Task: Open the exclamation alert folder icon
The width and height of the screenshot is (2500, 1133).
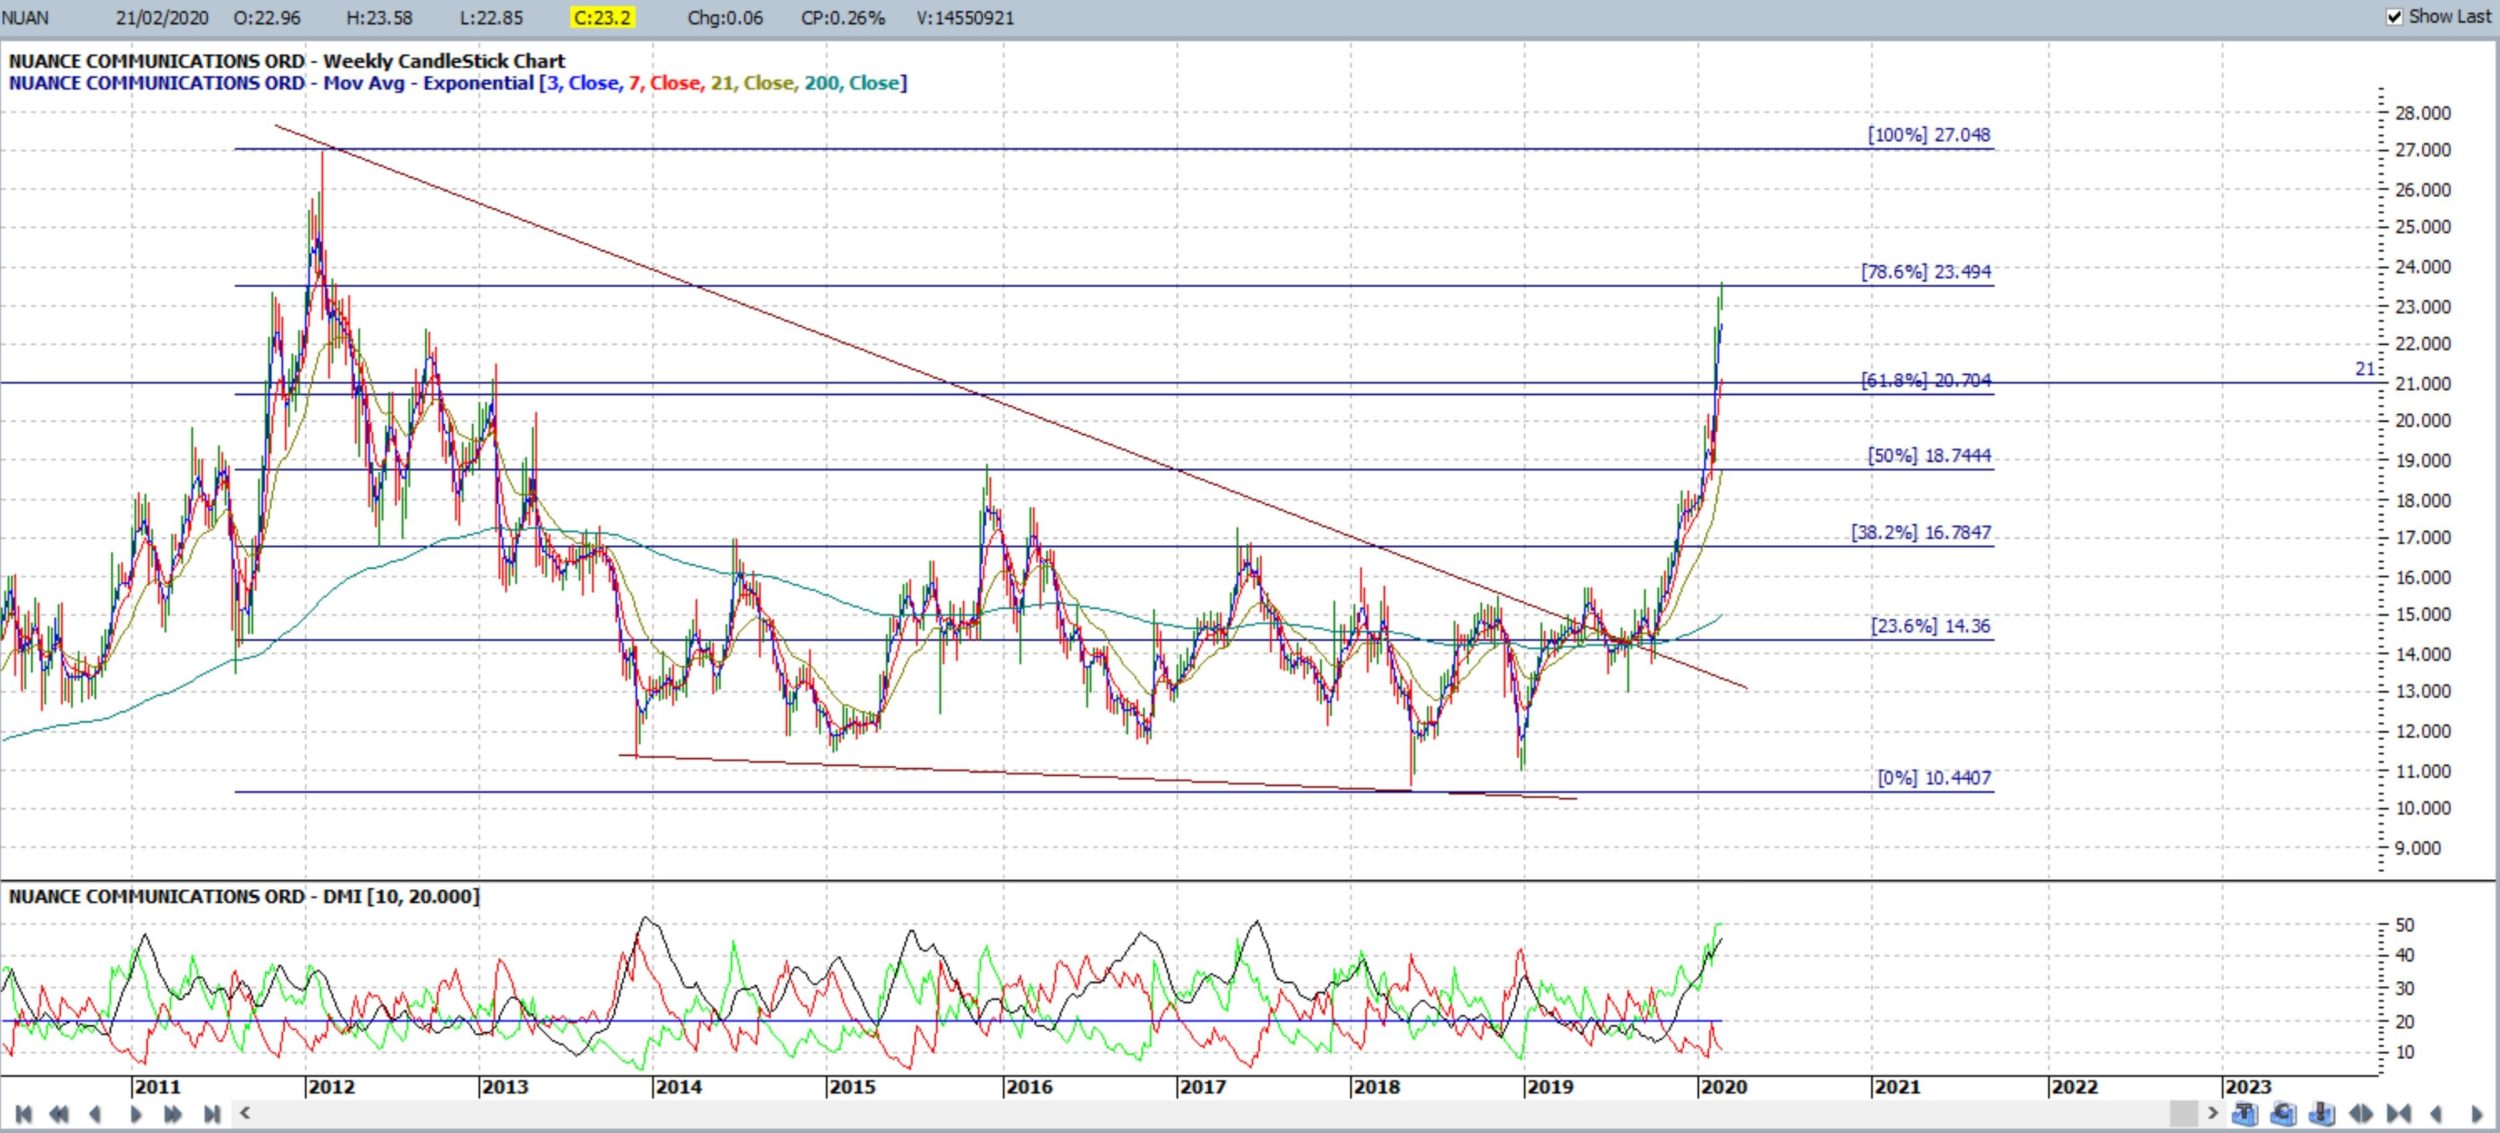Action: 2321,1113
